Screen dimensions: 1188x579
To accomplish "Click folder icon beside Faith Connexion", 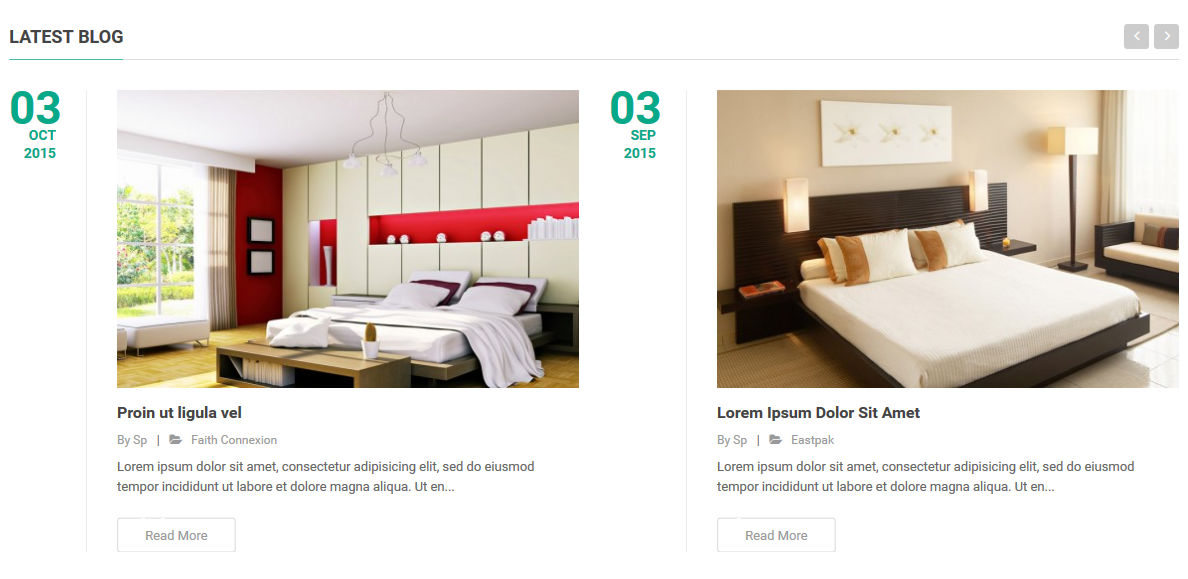I will click(175, 440).
